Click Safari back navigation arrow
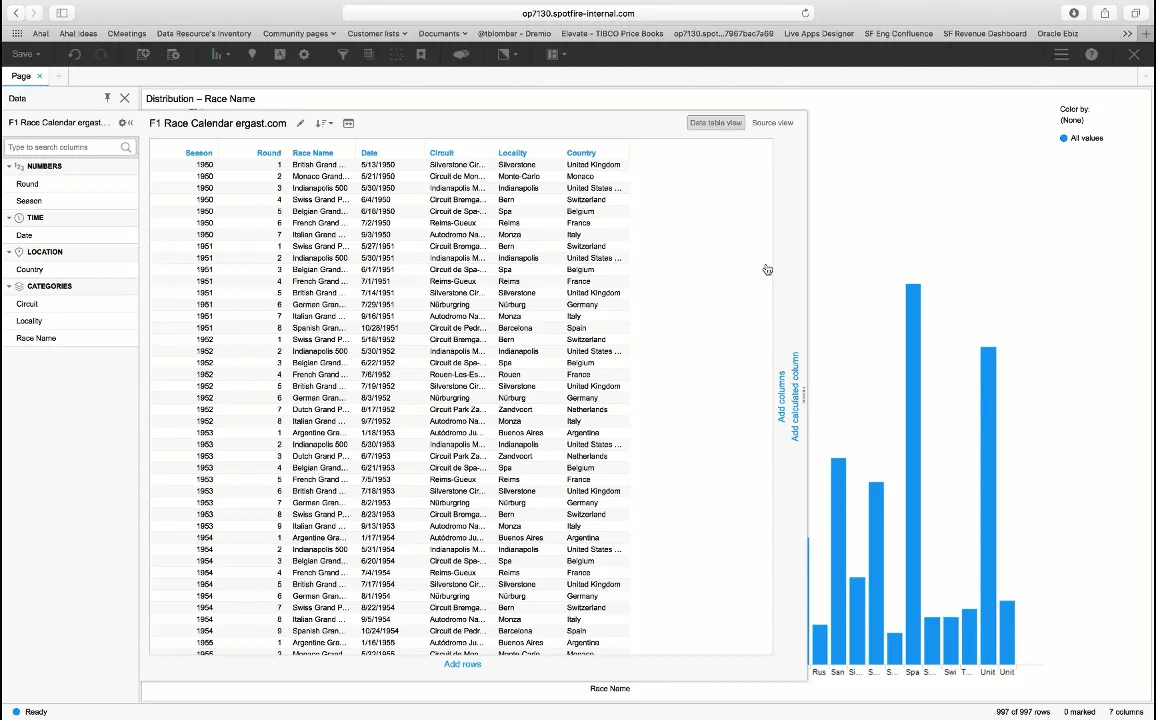 15,13
